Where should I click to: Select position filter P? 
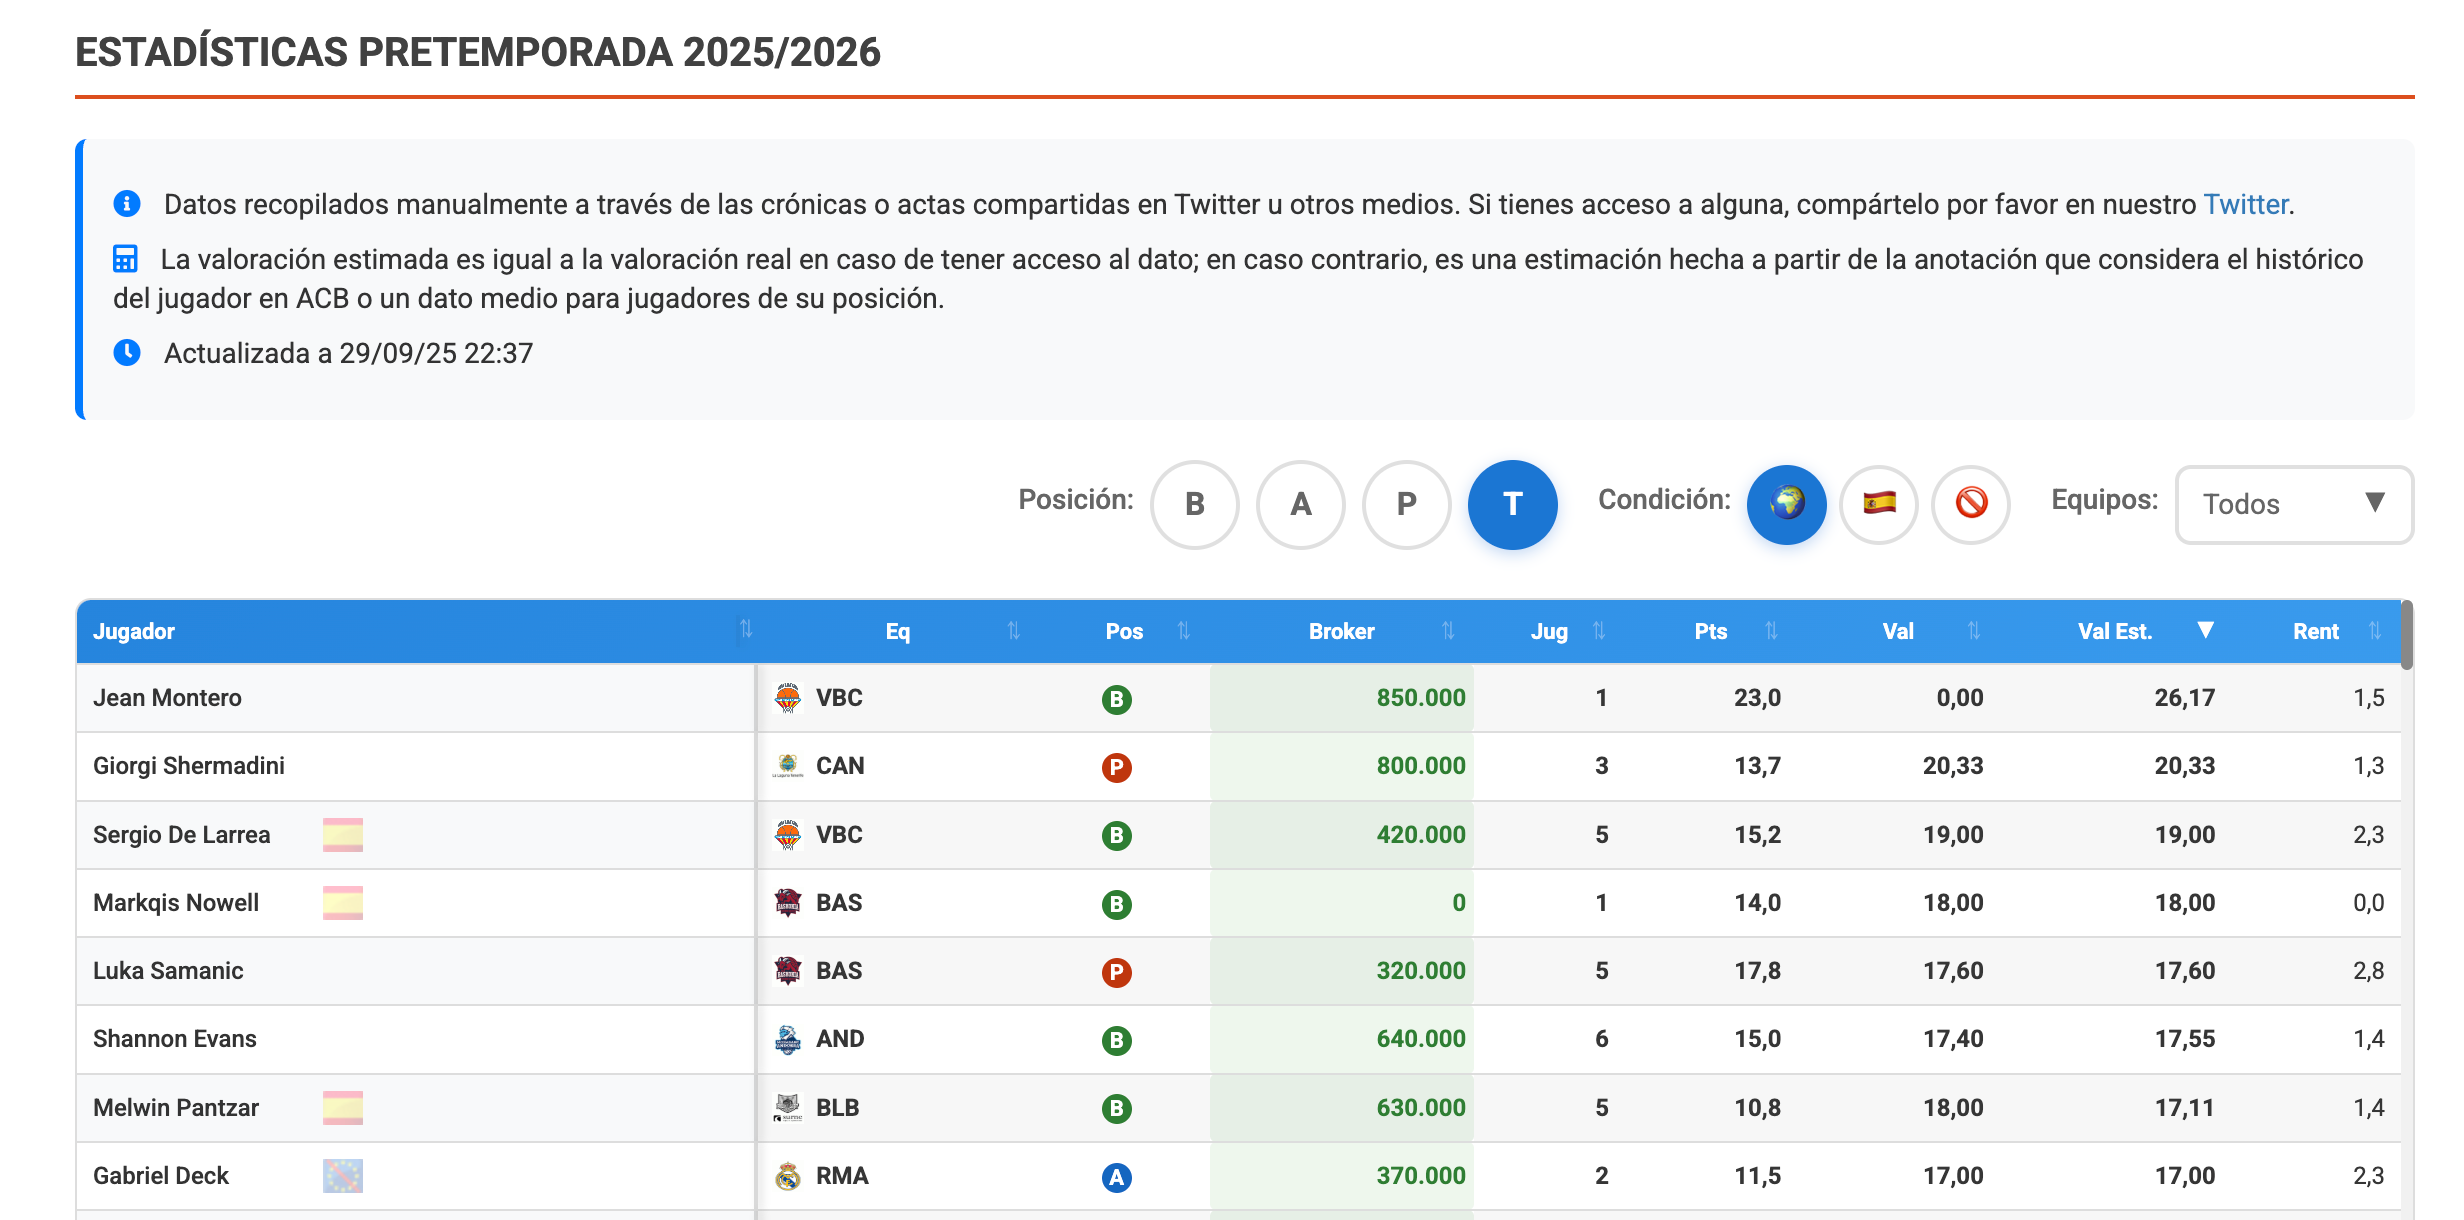1406,504
